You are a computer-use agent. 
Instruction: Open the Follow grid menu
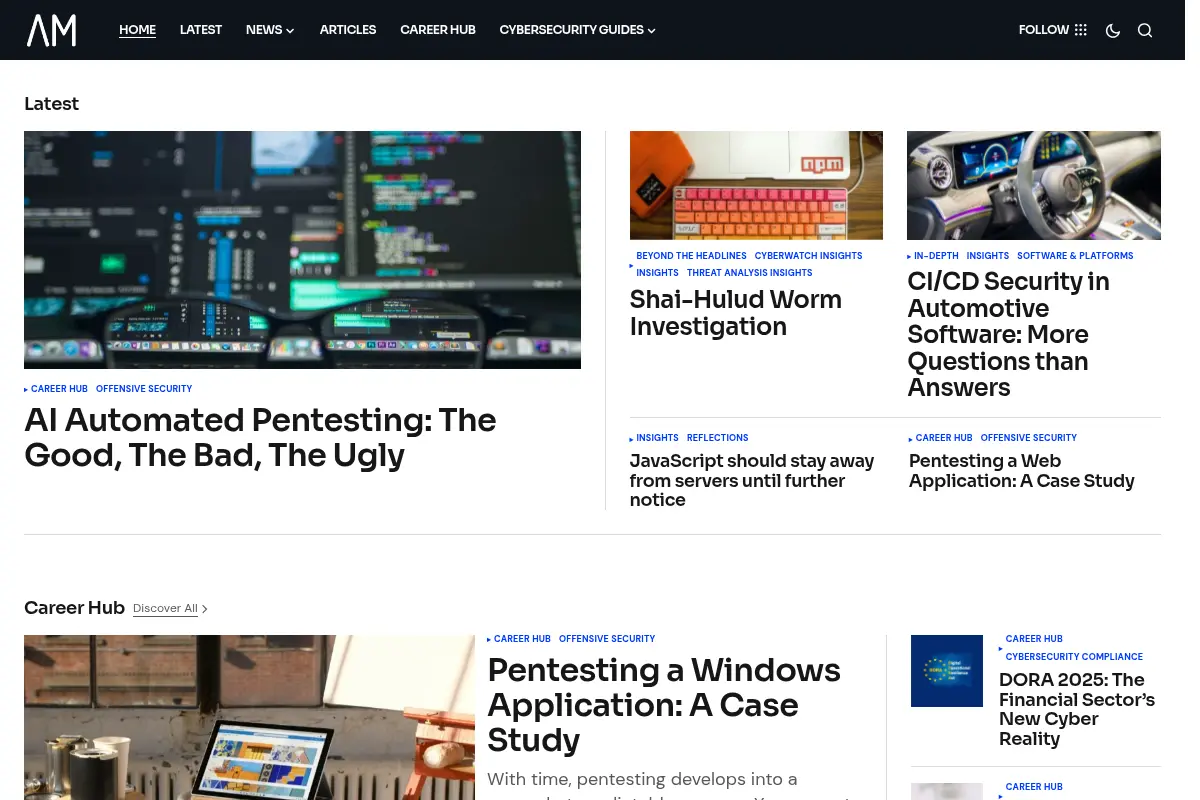coord(1053,30)
